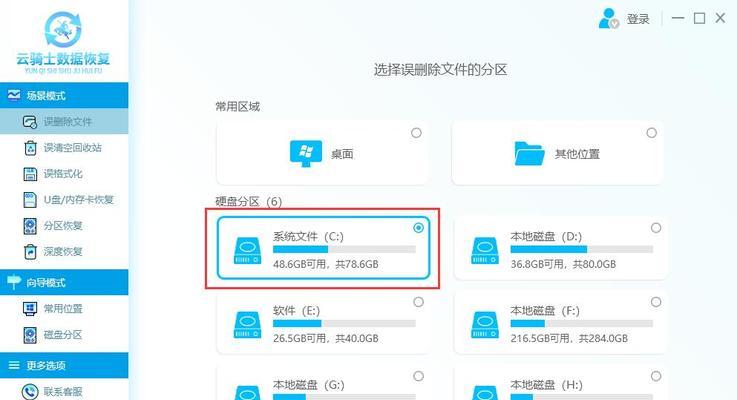This screenshot has width=737, height=400.
Task: Select 分区恢复 in the sidebar
Action: click(64, 226)
